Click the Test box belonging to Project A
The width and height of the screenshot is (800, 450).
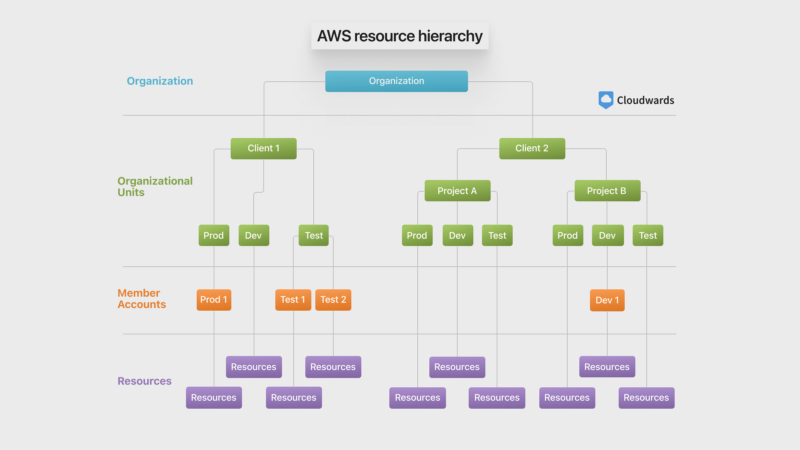pos(497,236)
